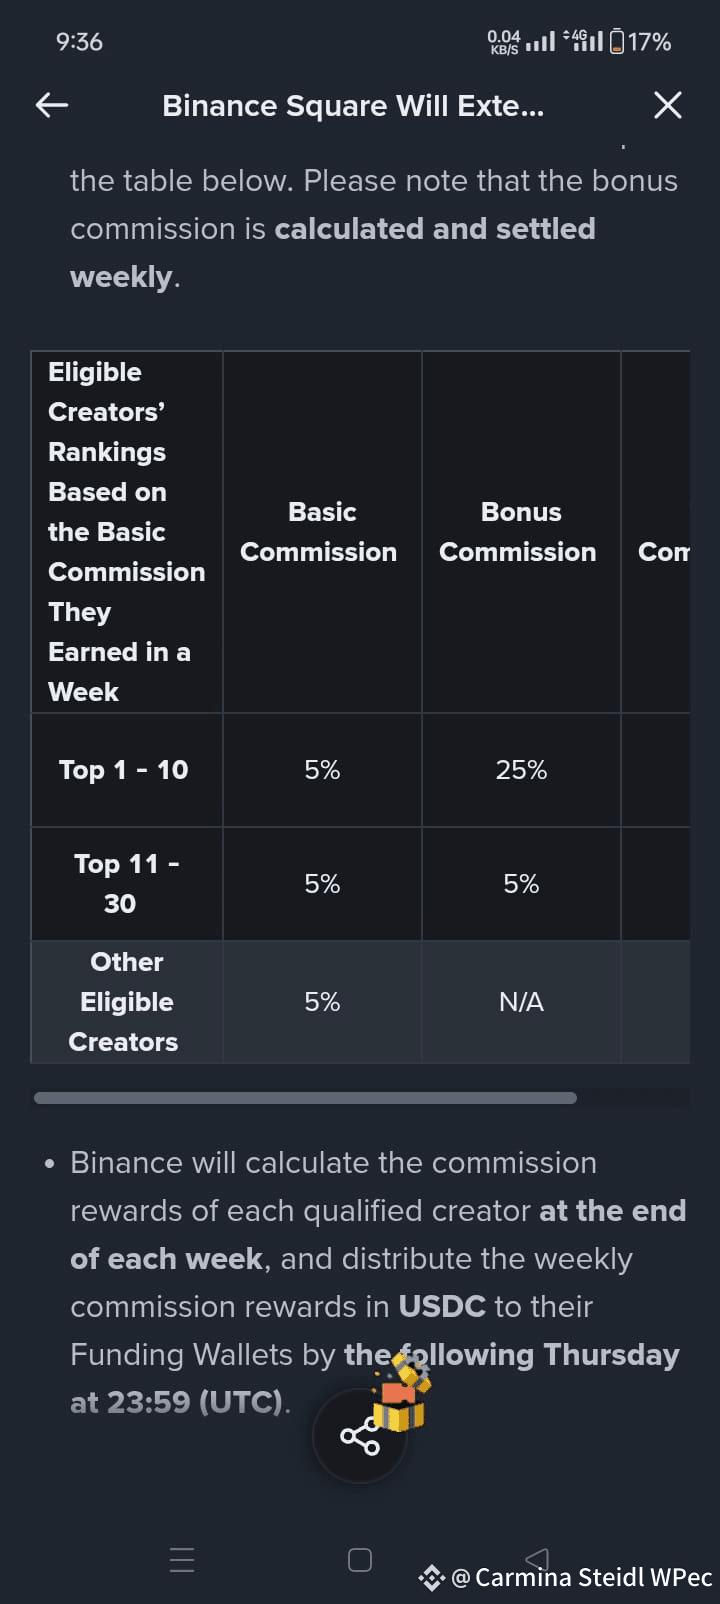720x1604 pixels.
Task: Tap the Carmina Steidl WPec username watermark
Action: [x=593, y=1578]
